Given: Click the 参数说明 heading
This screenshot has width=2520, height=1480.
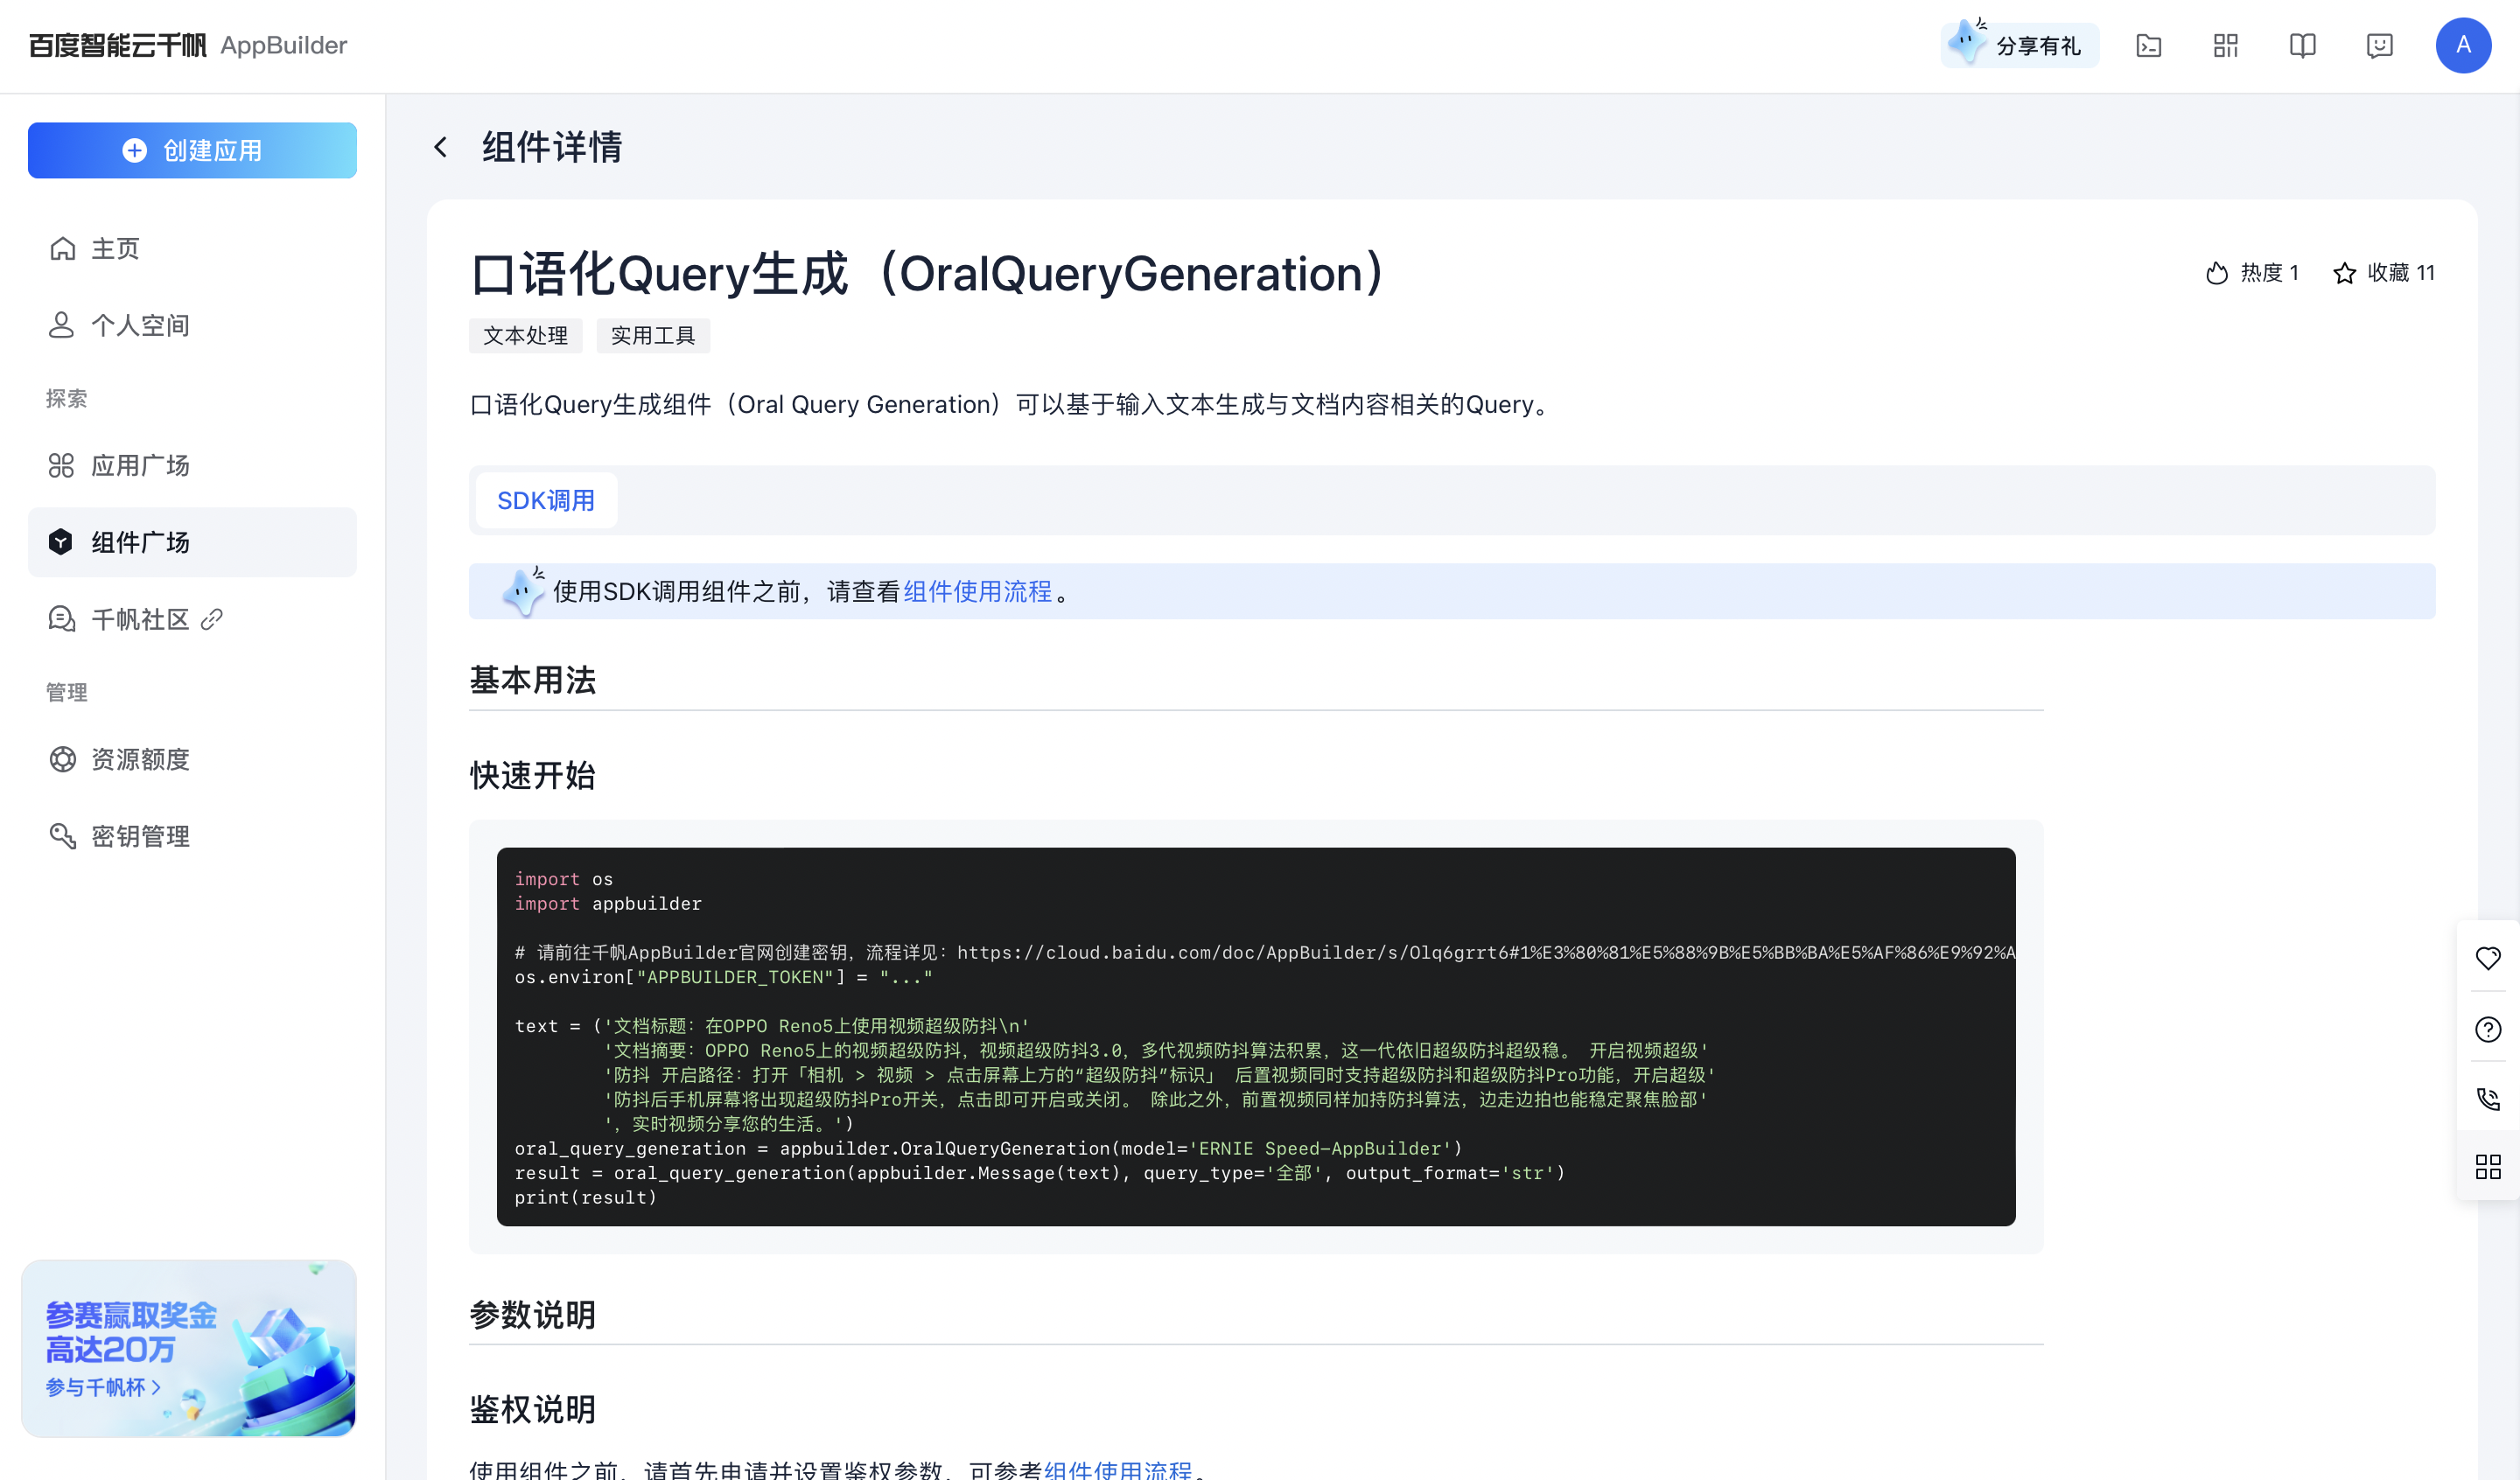Looking at the screenshot, I should point(533,1314).
